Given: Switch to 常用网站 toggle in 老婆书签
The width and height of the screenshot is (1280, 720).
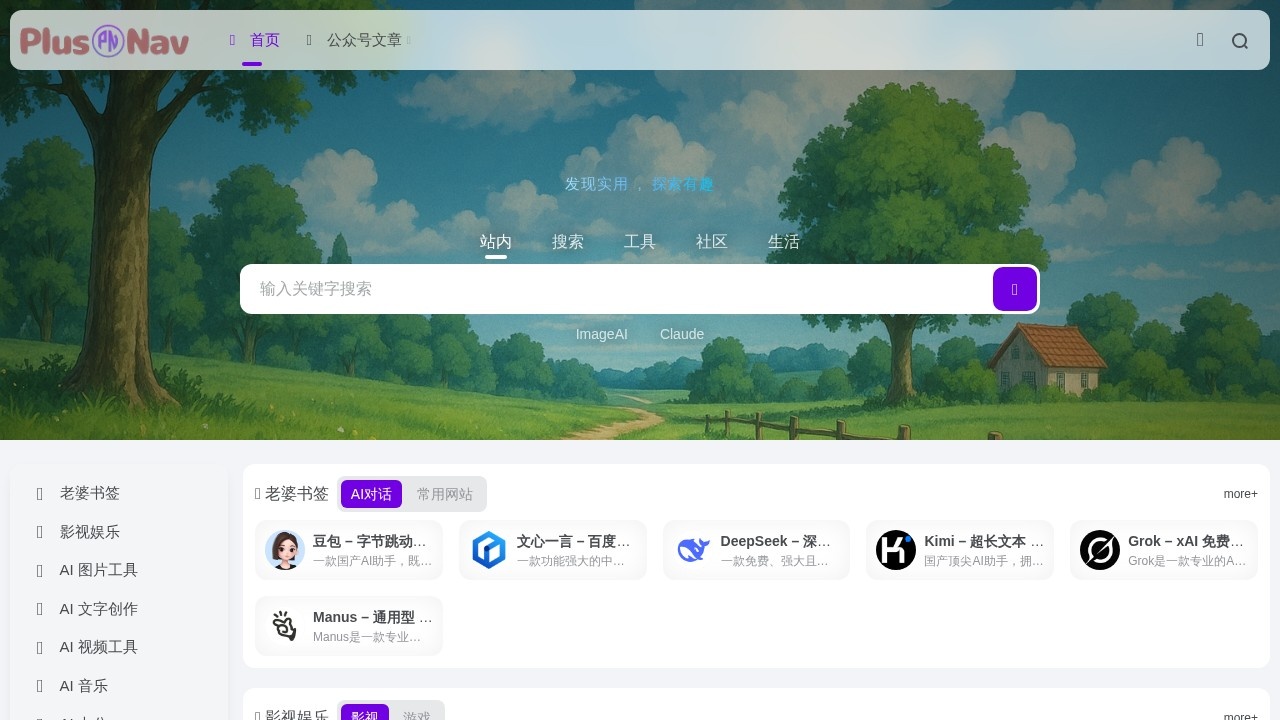Looking at the screenshot, I should pyautogui.click(x=444, y=494).
